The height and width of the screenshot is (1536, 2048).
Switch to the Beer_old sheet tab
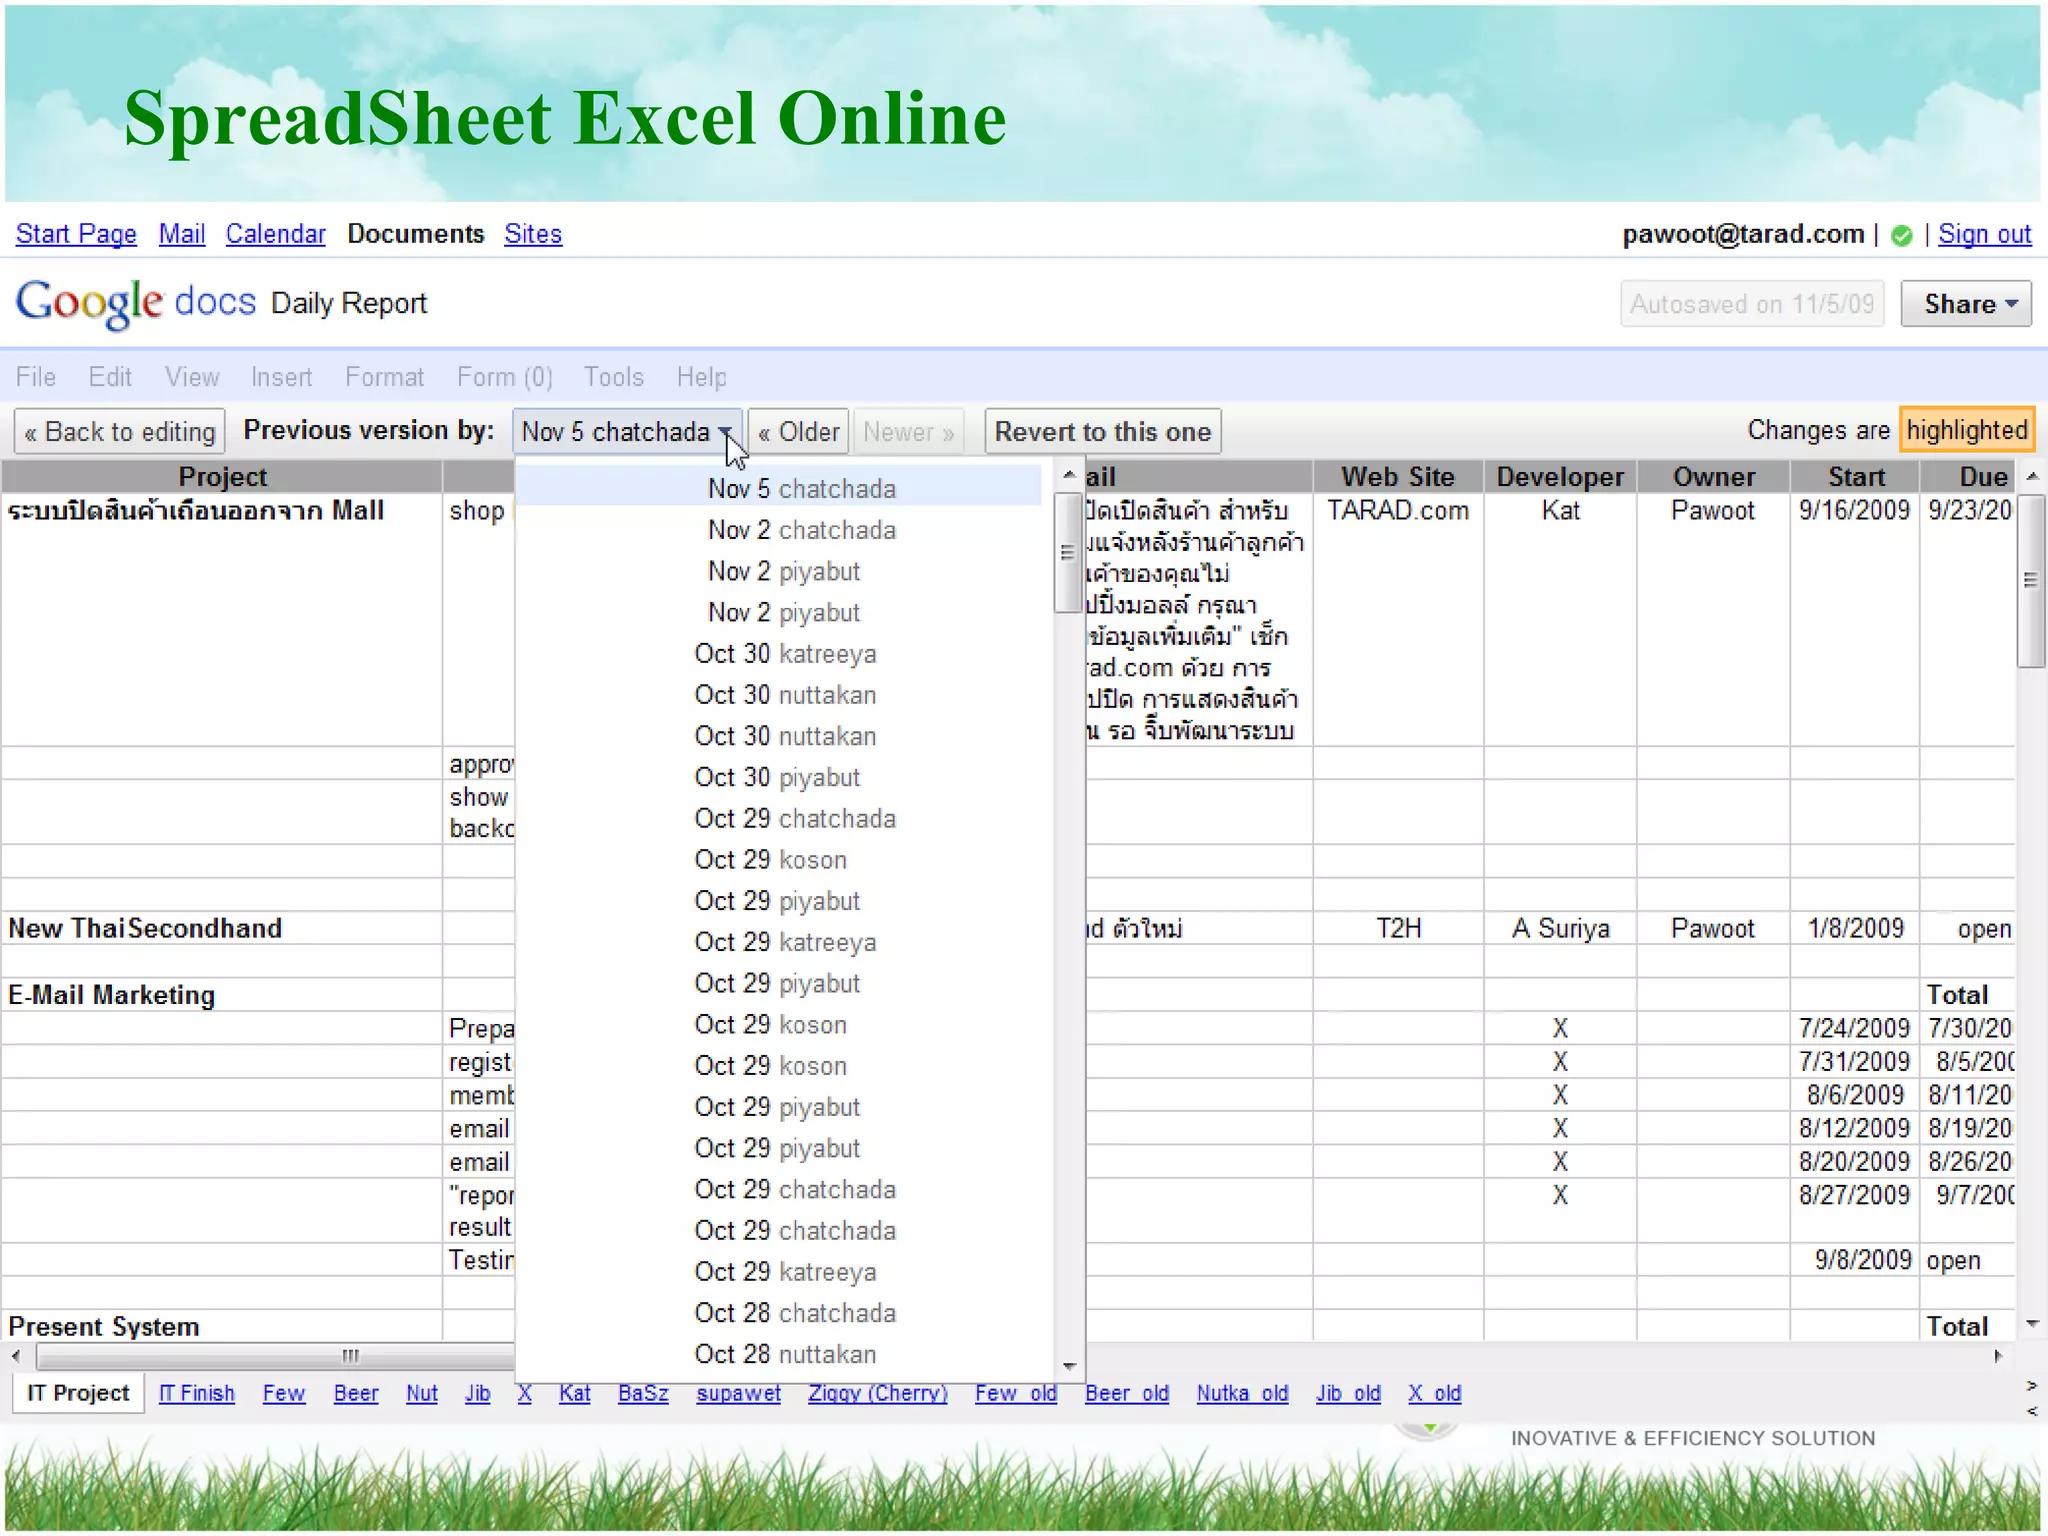pyautogui.click(x=1126, y=1393)
